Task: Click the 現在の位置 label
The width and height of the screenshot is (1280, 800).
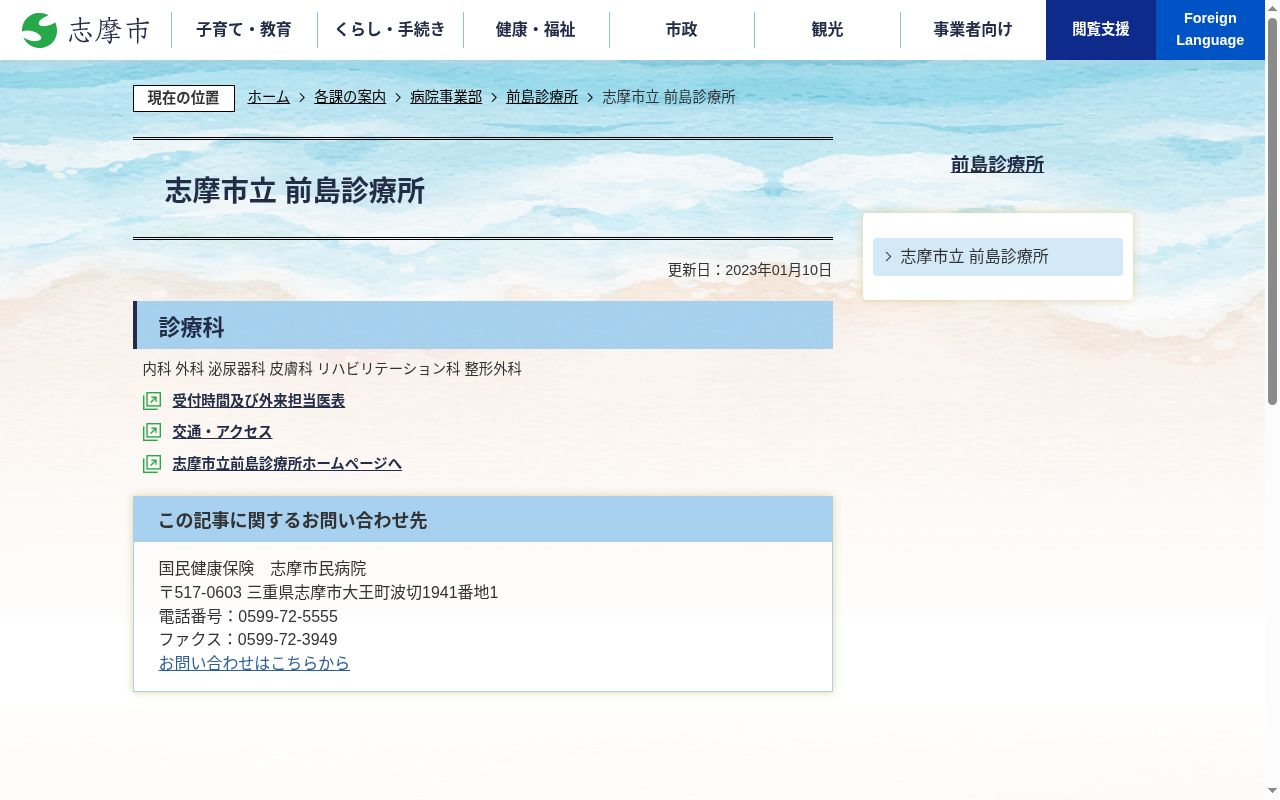Action: click(184, 98)
